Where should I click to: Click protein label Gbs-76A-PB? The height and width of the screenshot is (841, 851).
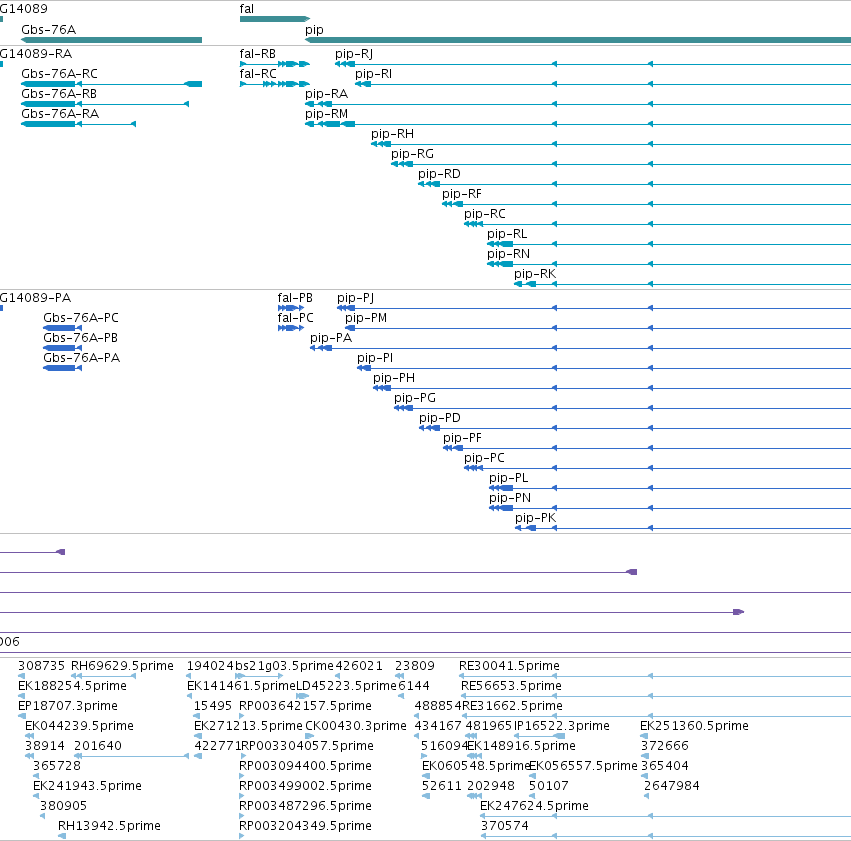pos(80,337)
